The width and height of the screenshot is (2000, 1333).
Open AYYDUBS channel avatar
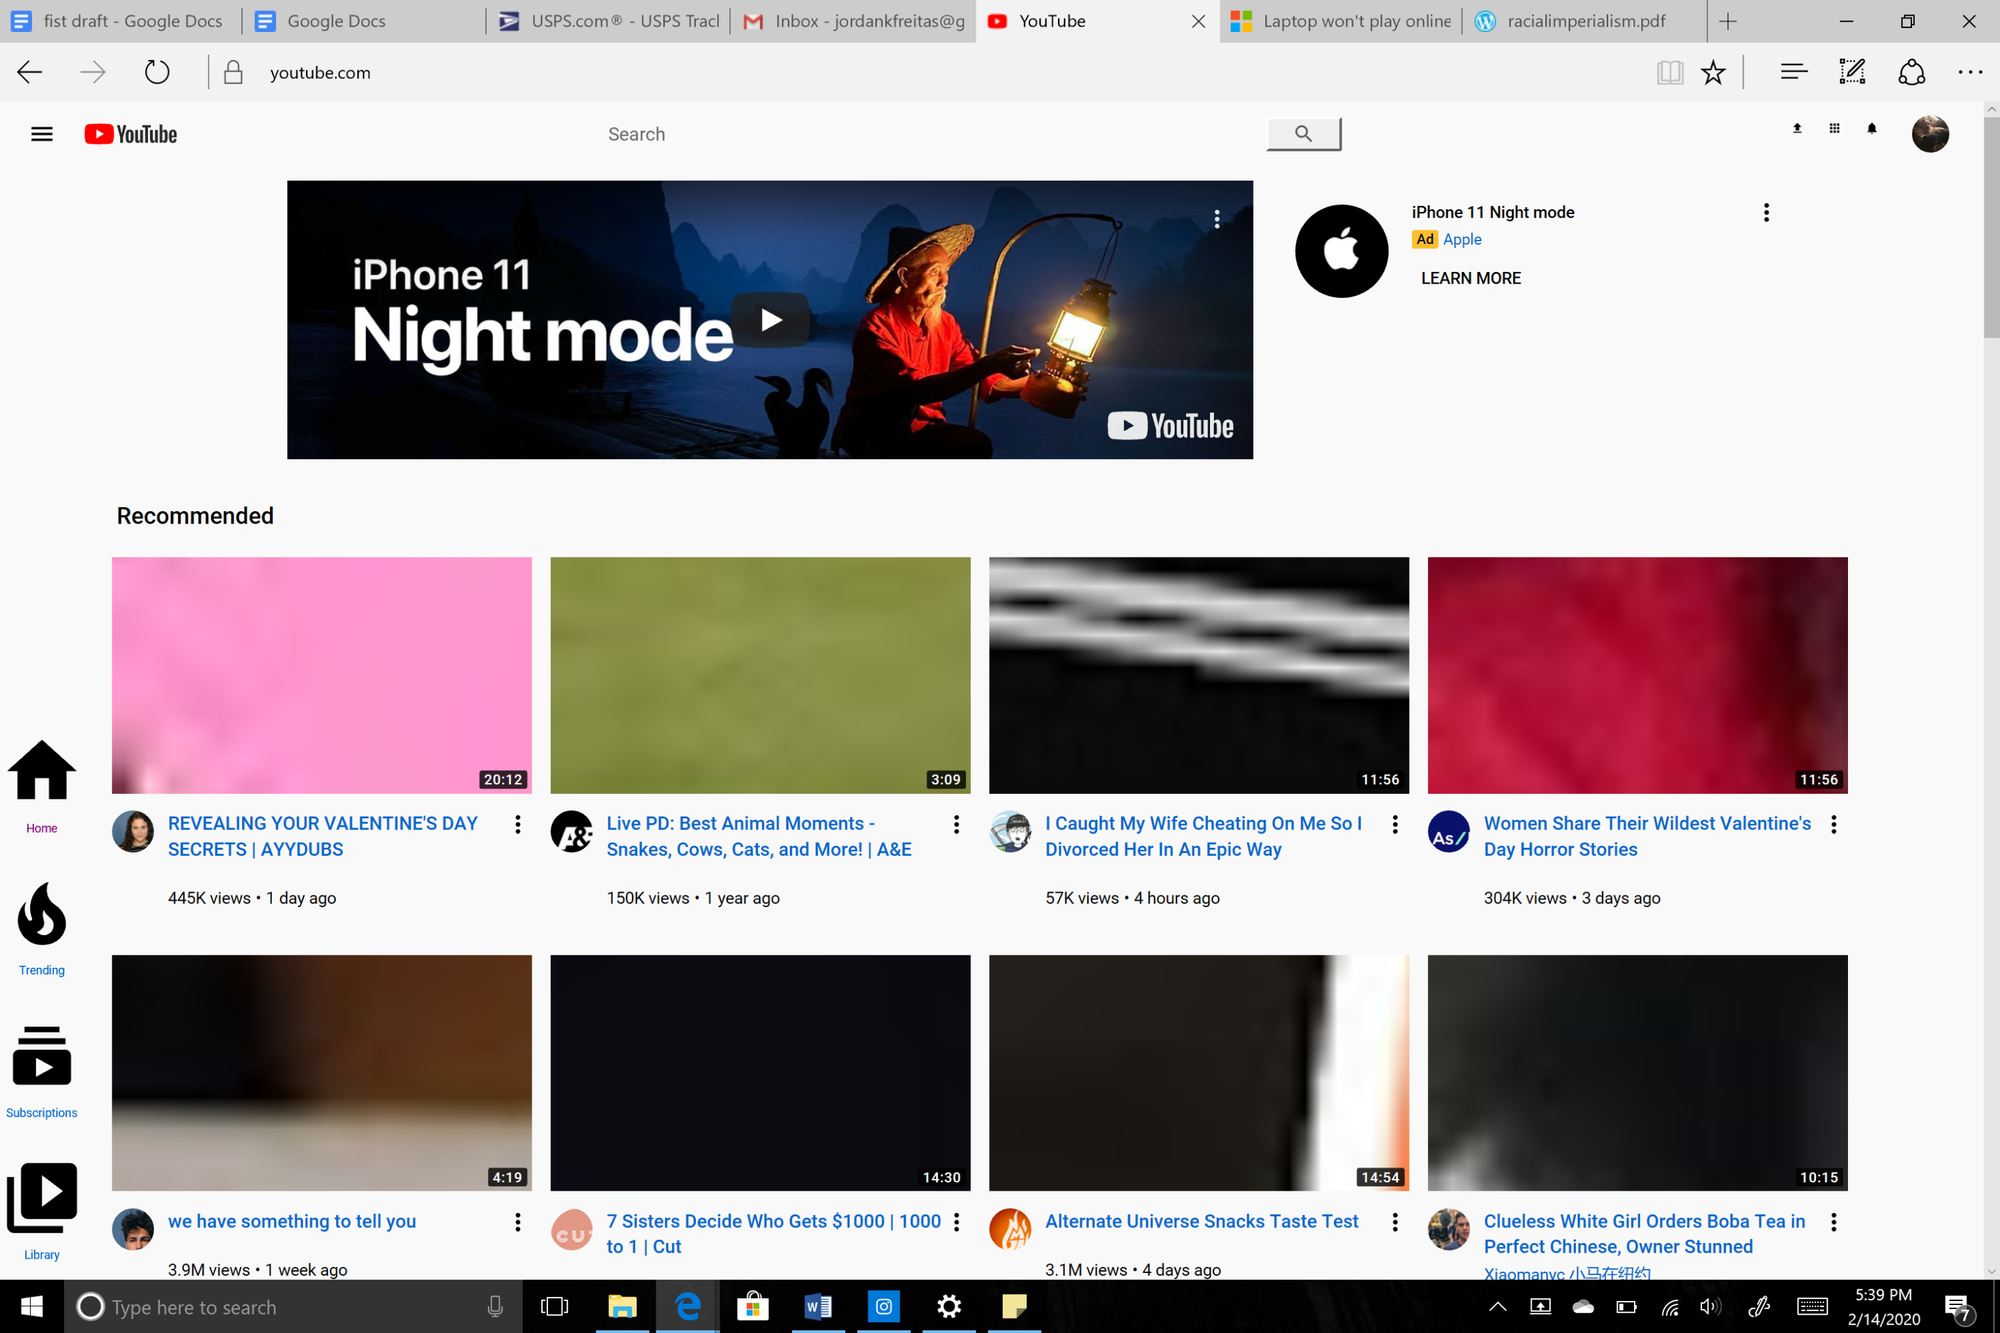pos(133,831)
